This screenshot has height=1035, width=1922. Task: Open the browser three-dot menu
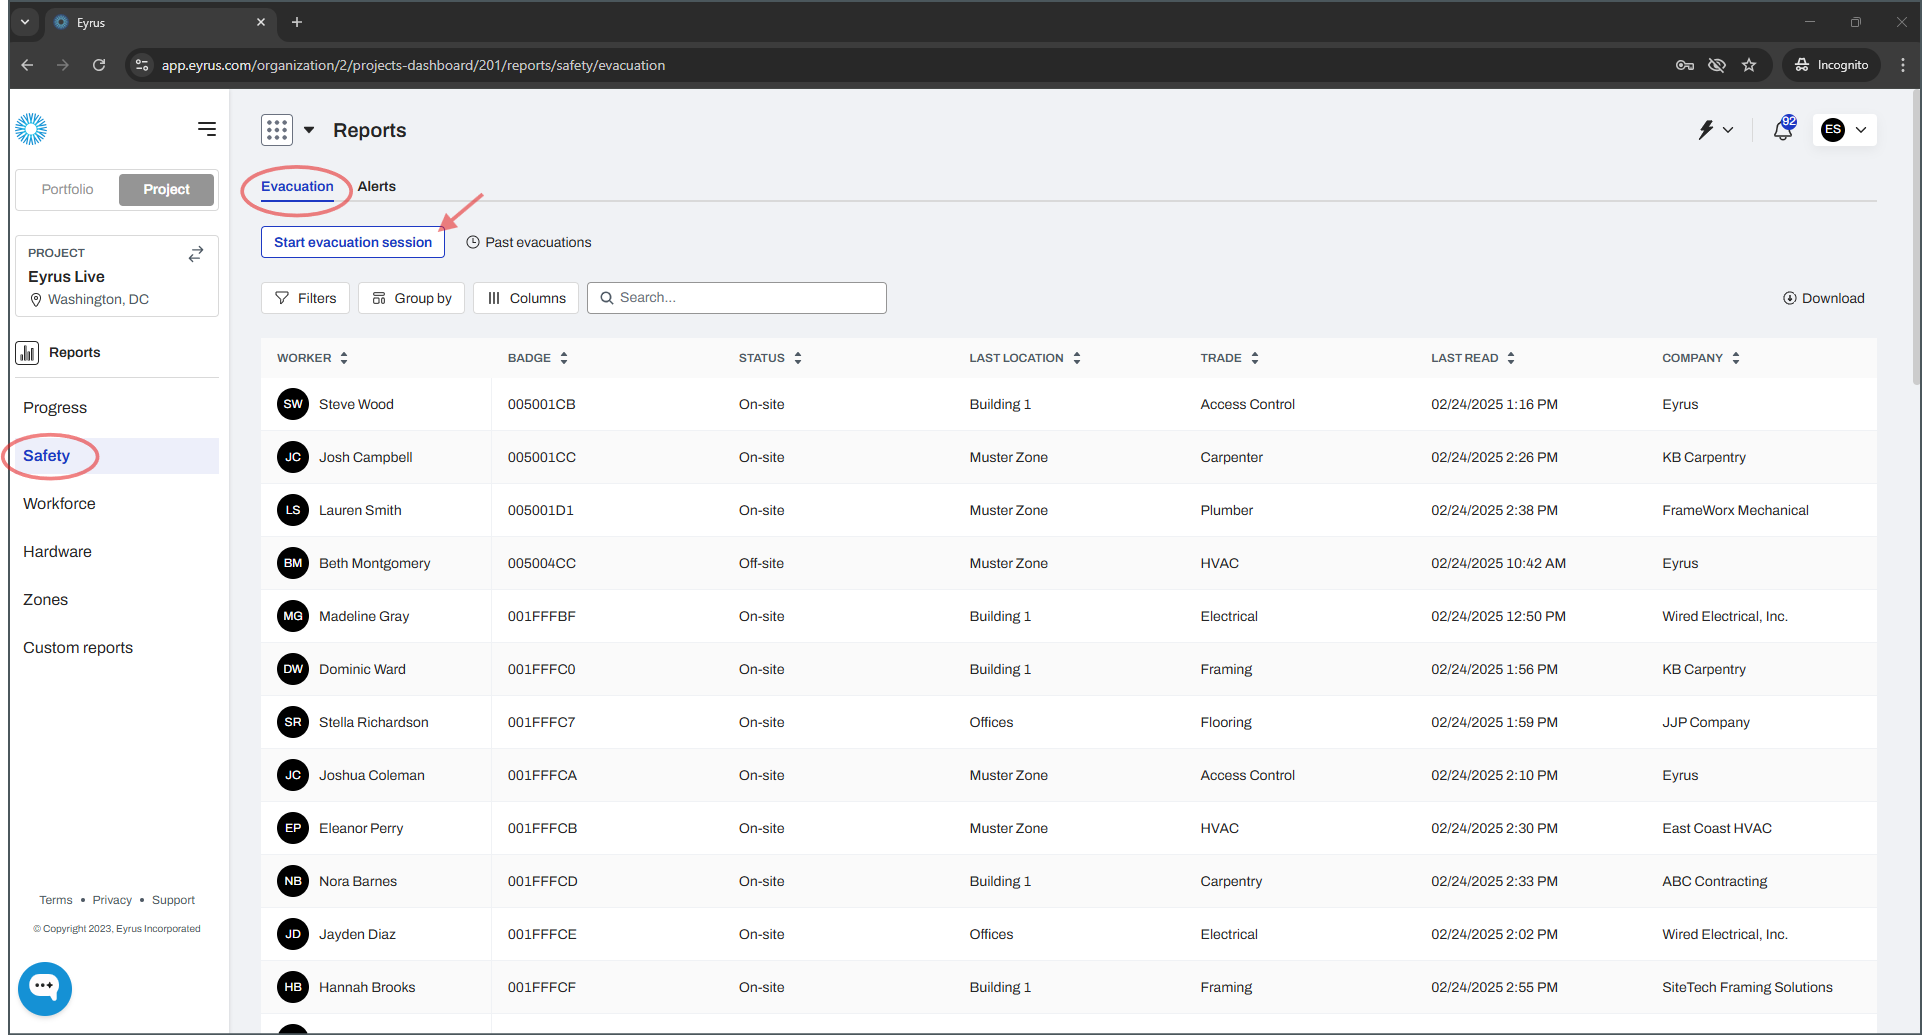(1902, 65)
